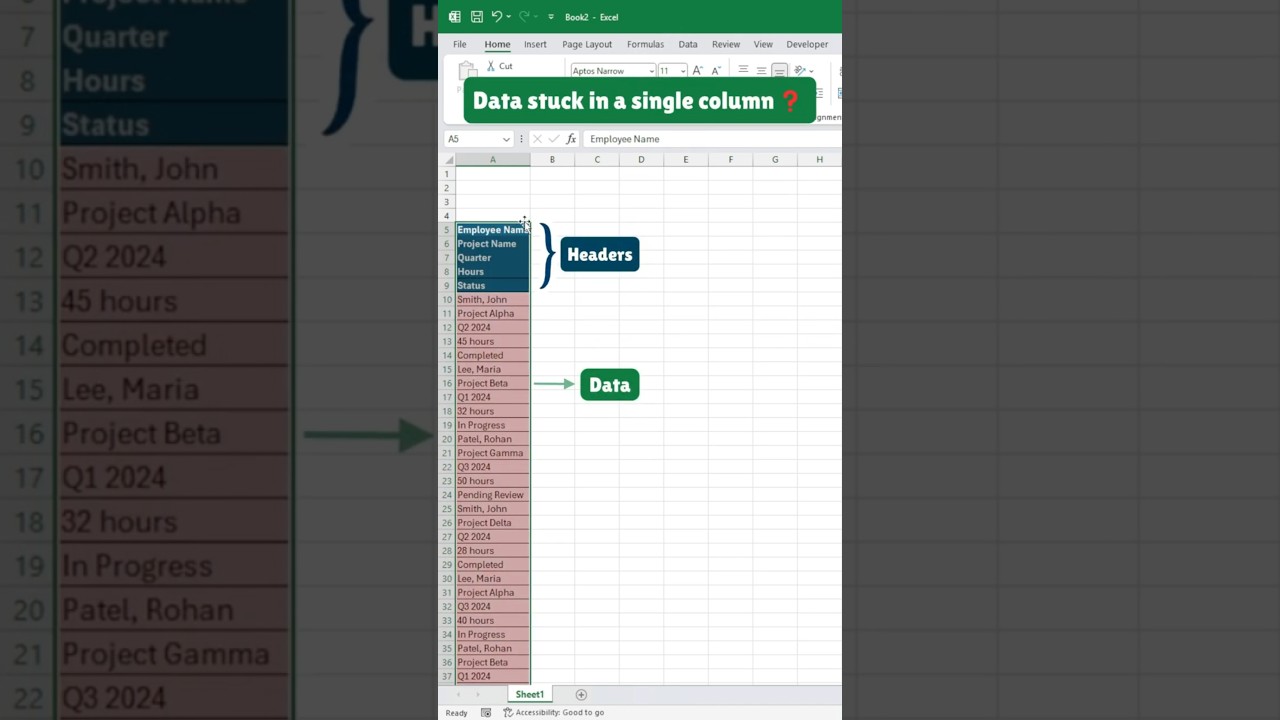
Task: Switch to the Review ribbon tab
Action: [x=726, y=44]
